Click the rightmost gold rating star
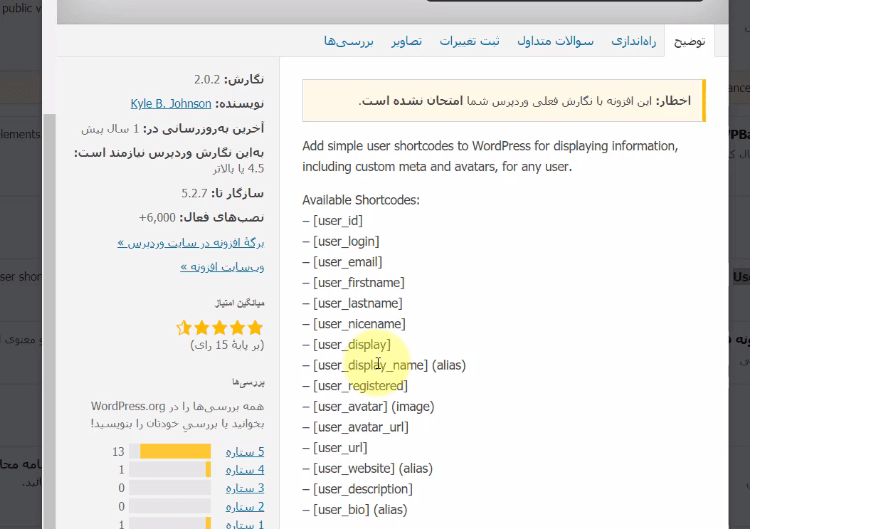Image resolution: width=870 pixels, height=529 pixels. (x=255, y=328)
